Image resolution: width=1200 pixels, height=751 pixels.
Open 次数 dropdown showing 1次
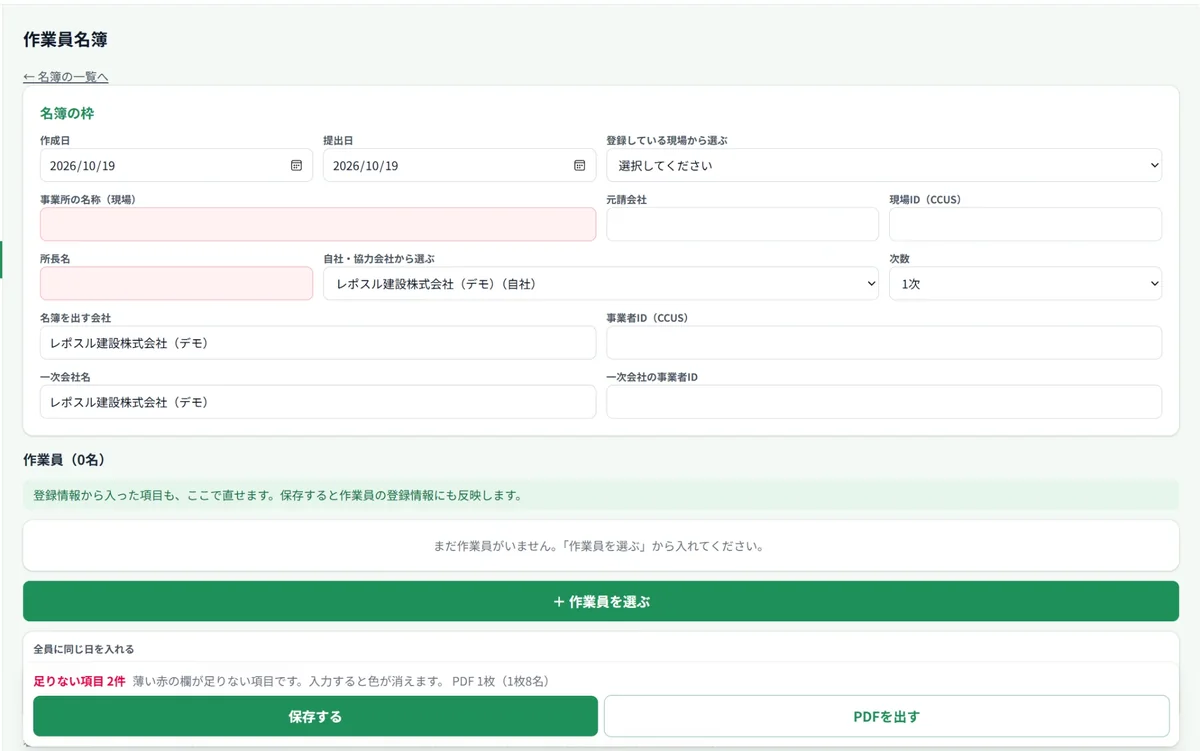(1025, 284)
